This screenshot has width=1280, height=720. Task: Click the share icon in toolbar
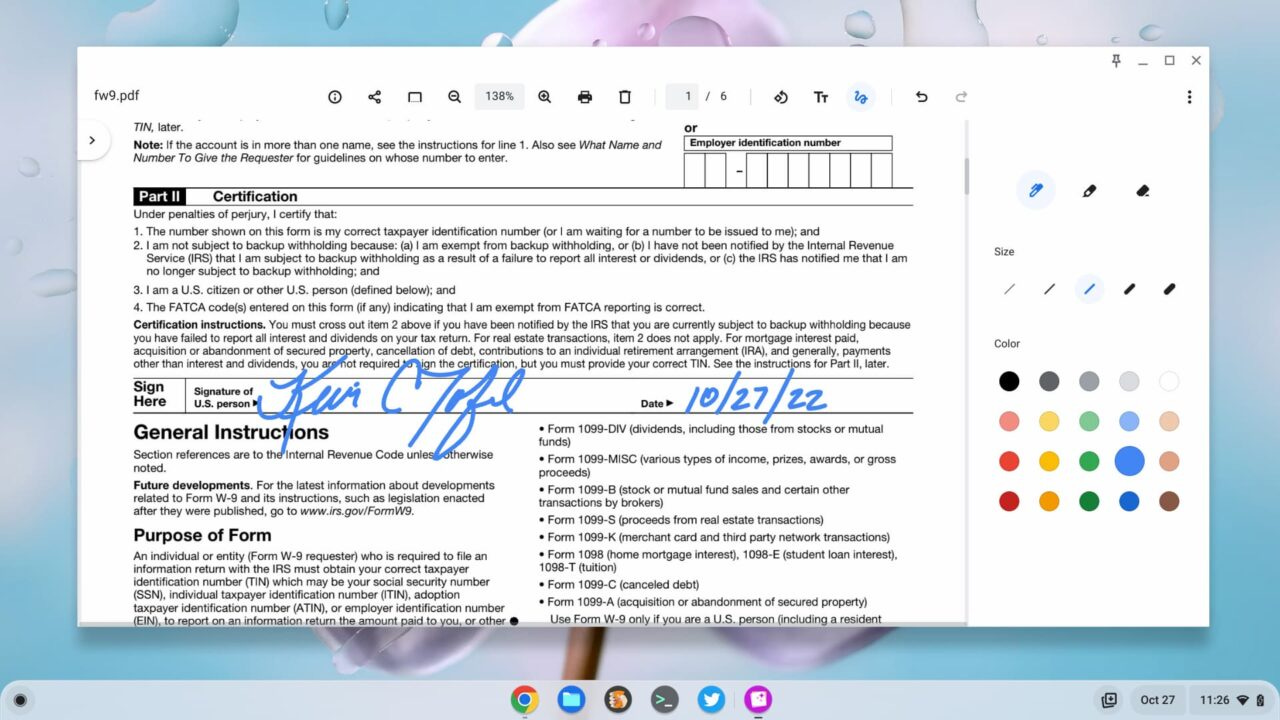click(x=374, y=97)
